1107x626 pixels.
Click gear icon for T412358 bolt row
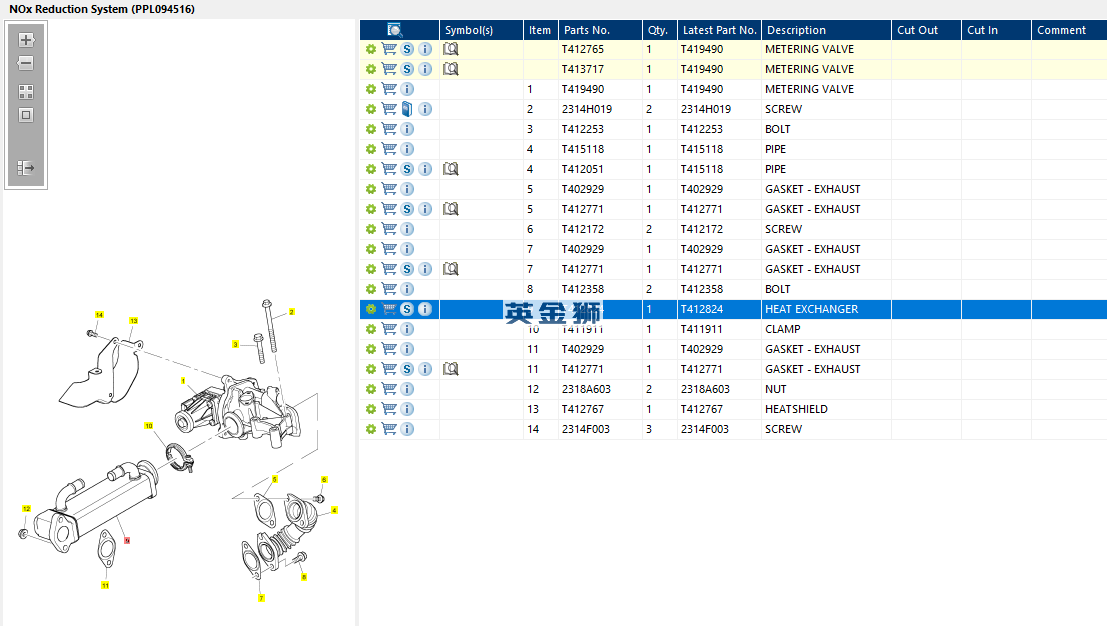tap(371, 289)
